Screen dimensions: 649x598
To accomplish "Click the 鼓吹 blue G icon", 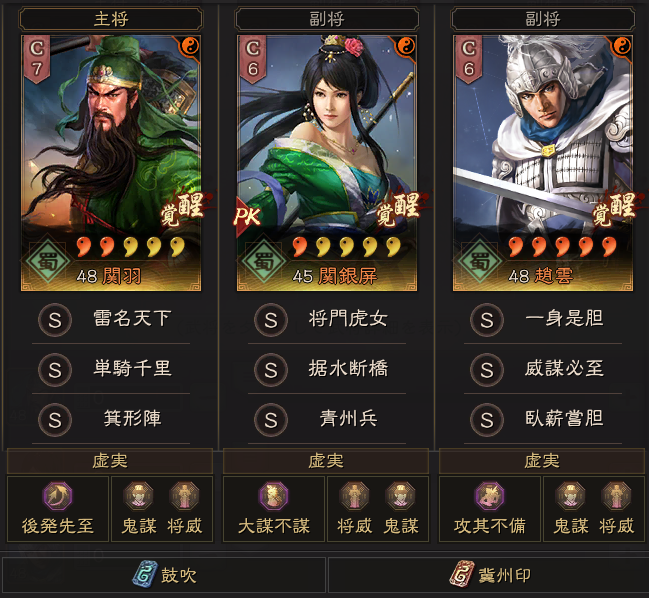I will pos(145,574).
